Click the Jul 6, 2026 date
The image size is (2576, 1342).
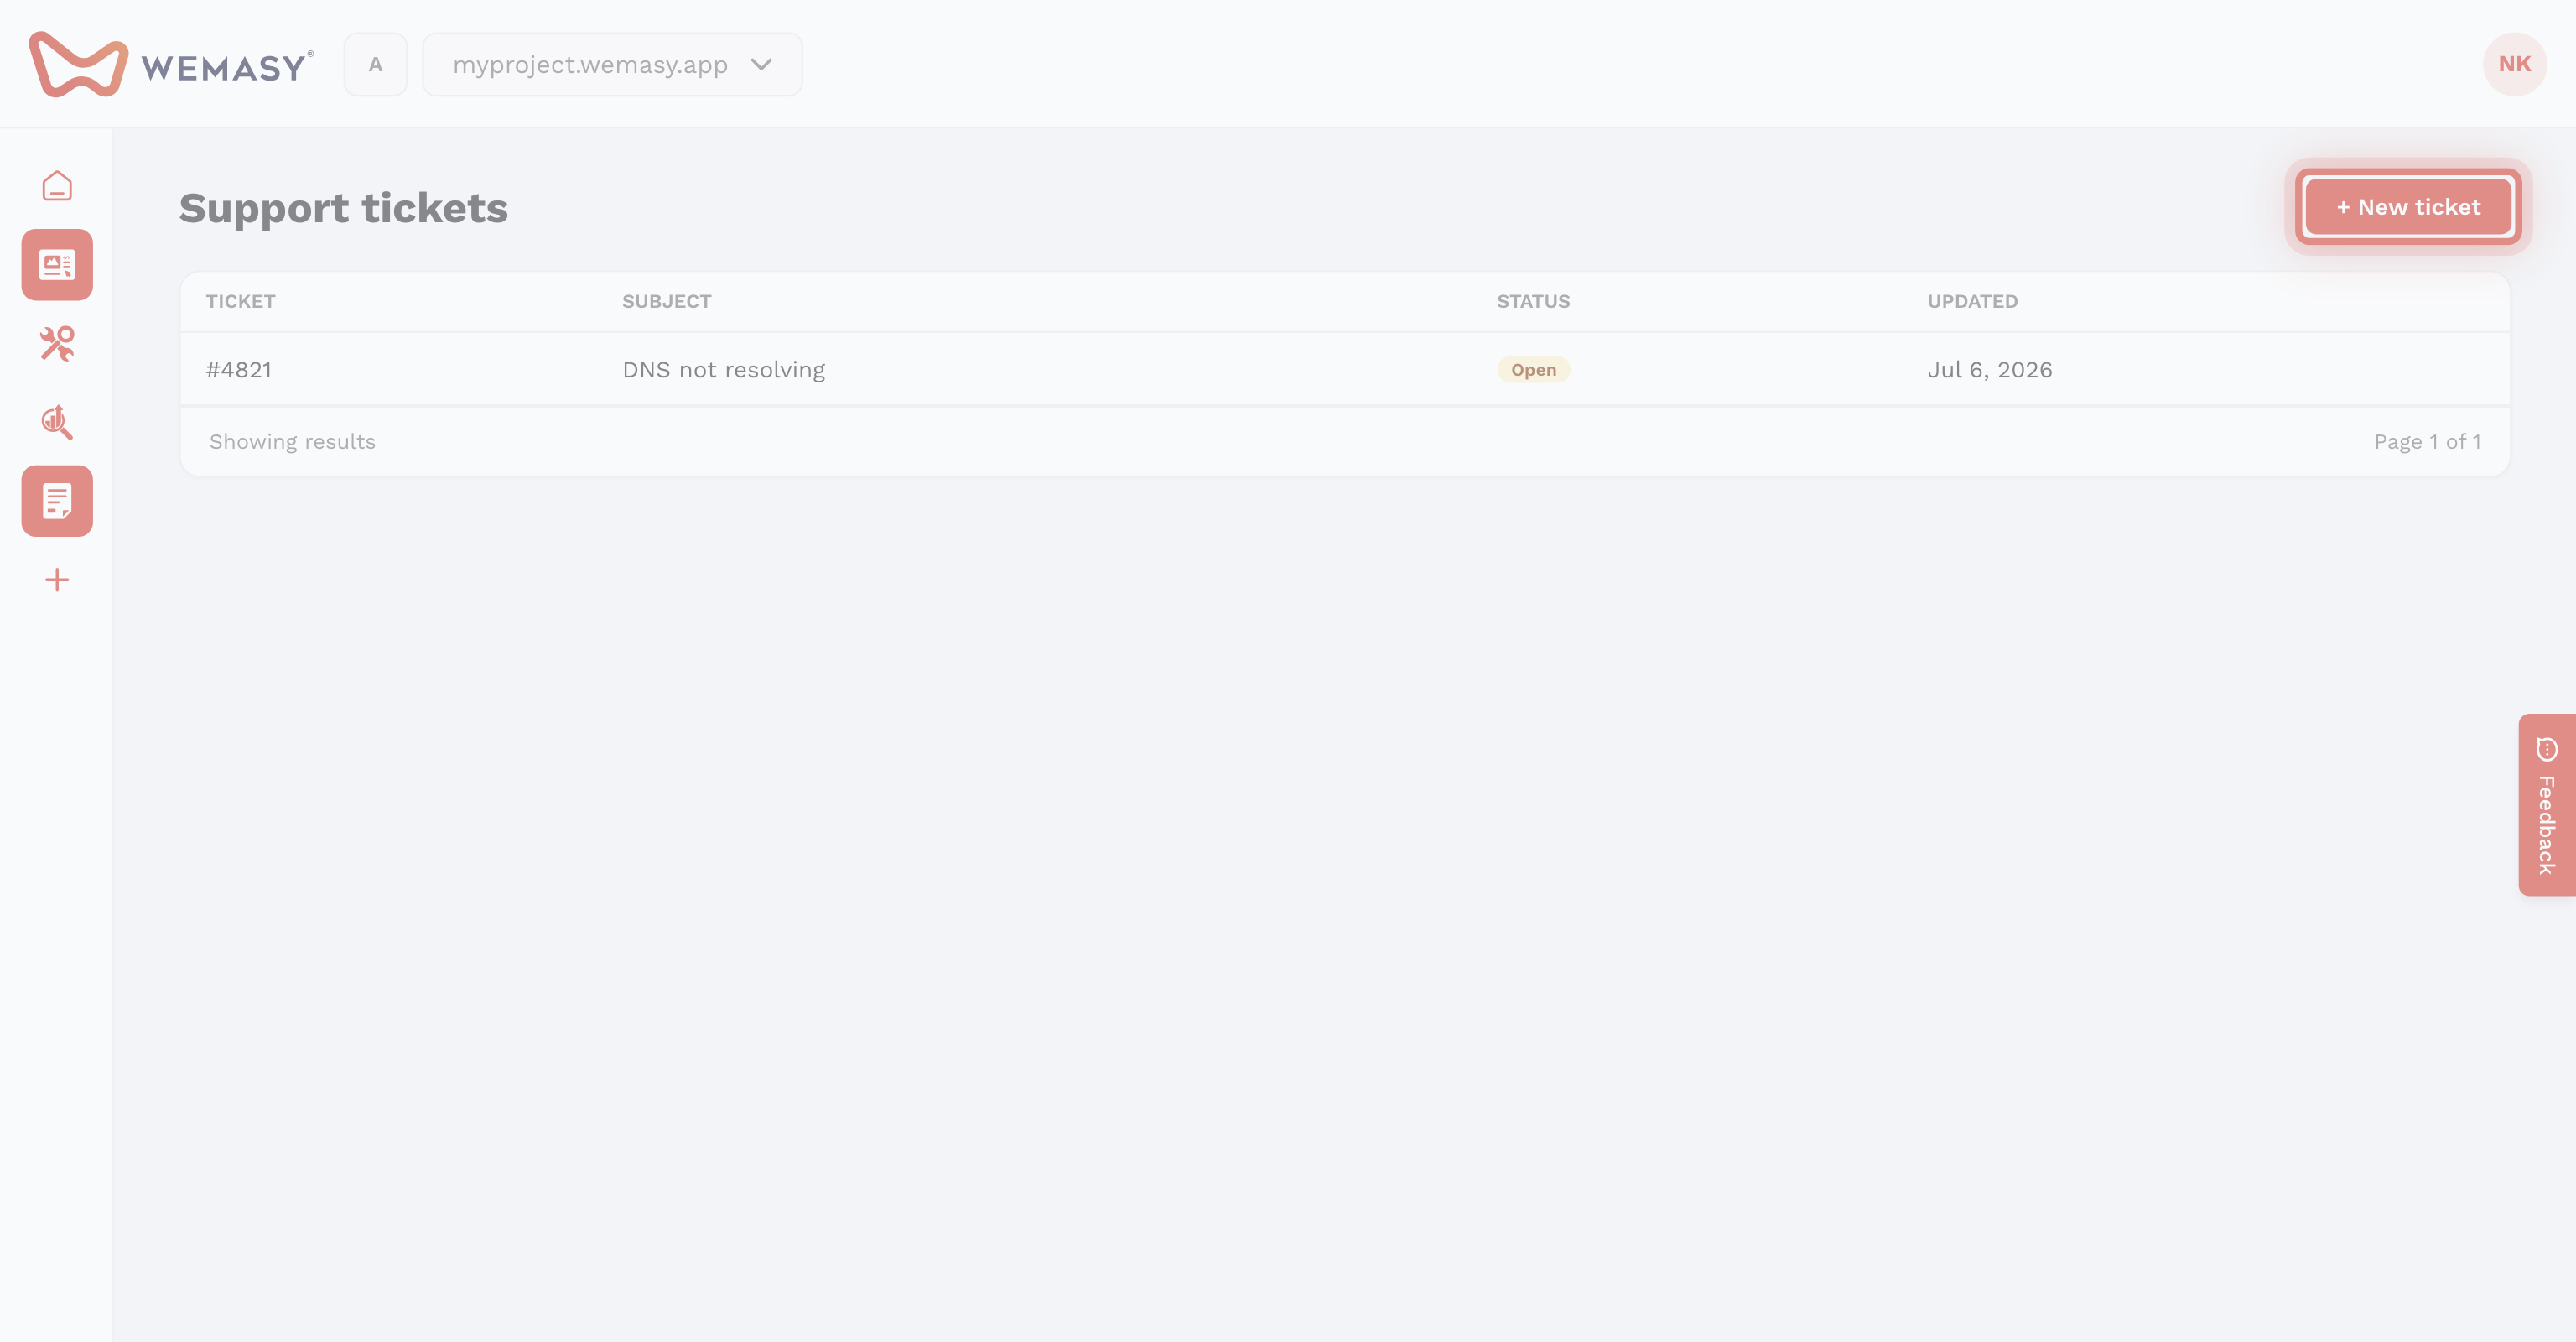point(1989,370)
